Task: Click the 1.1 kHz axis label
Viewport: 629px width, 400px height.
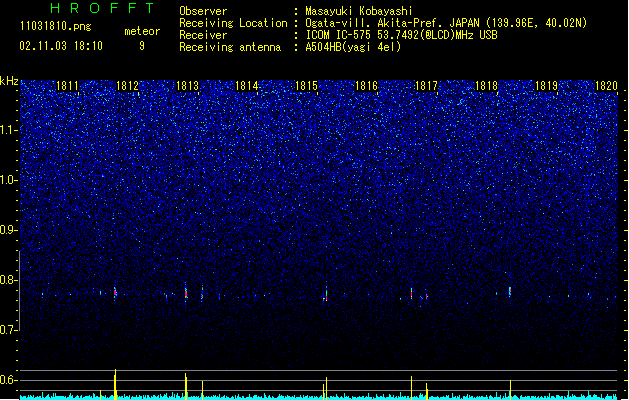Action: click(8, 130)
